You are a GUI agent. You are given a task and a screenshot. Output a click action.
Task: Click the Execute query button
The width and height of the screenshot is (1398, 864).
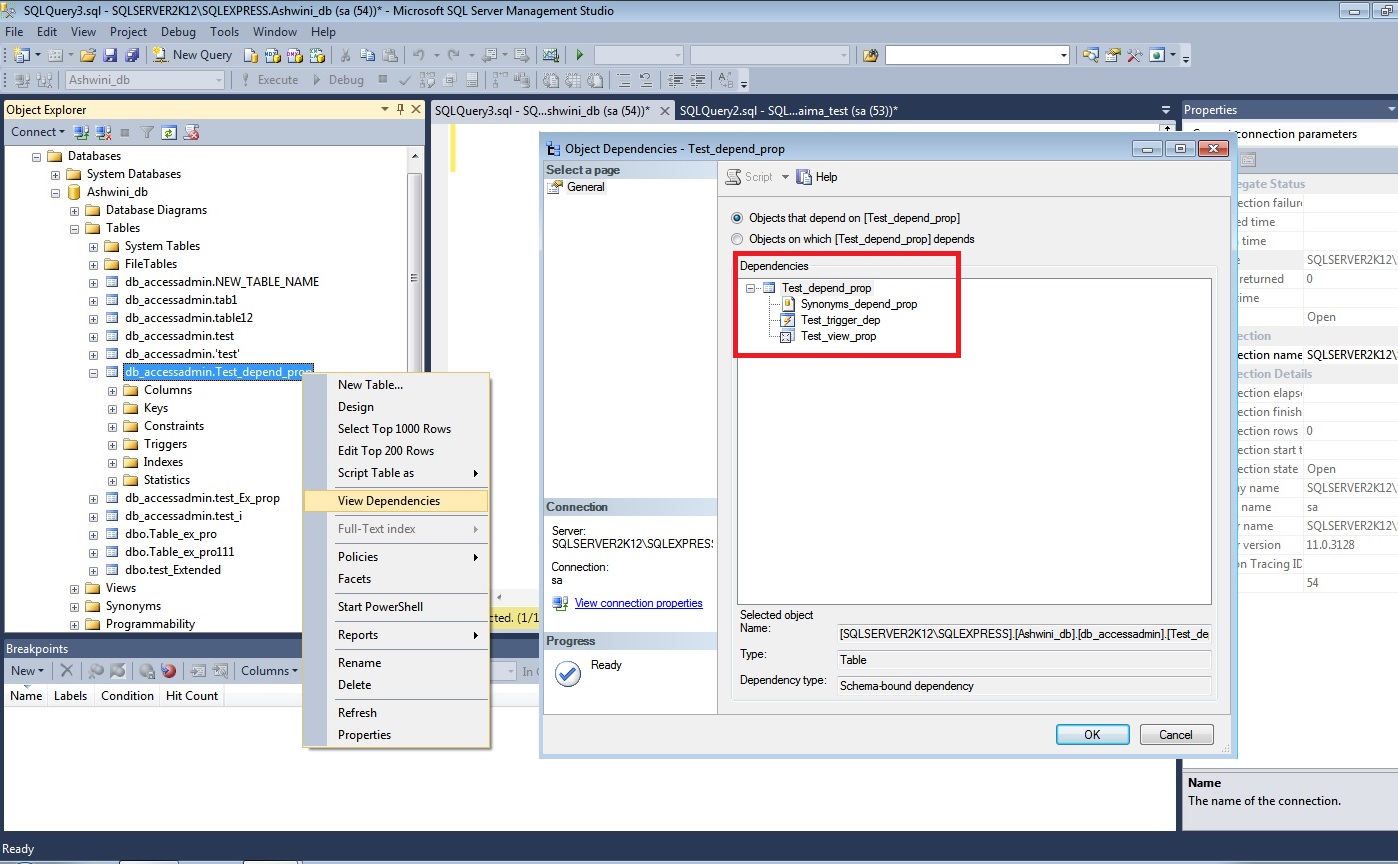coord(269,80)
